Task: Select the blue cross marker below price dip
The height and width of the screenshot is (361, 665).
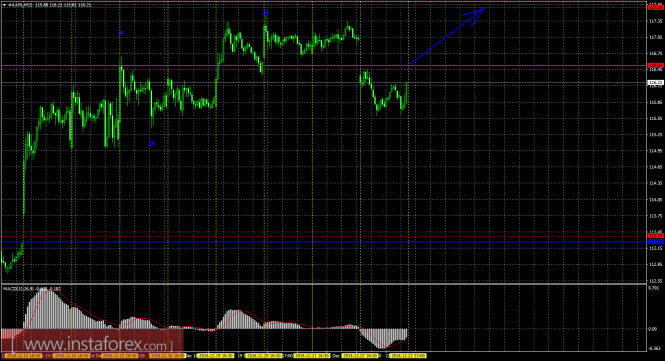Action: (153, 143)
